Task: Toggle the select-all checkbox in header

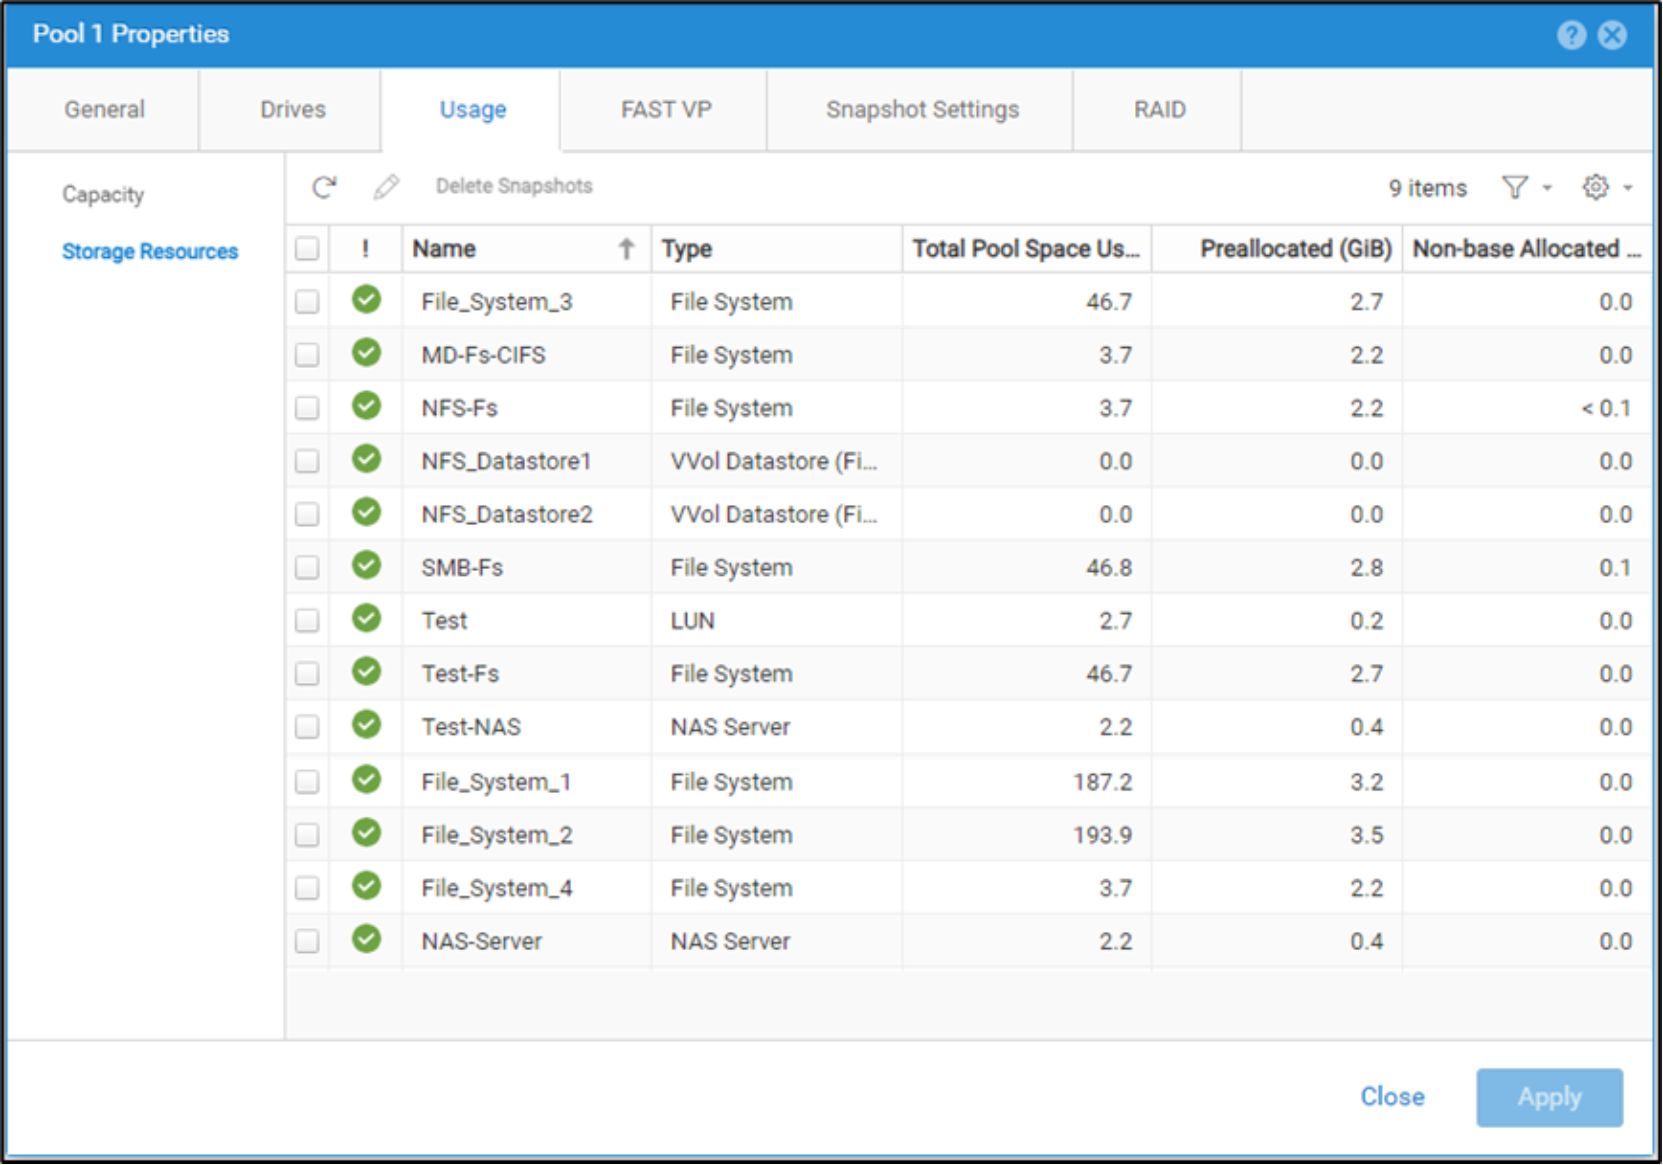Action: [x=308, y=249]
